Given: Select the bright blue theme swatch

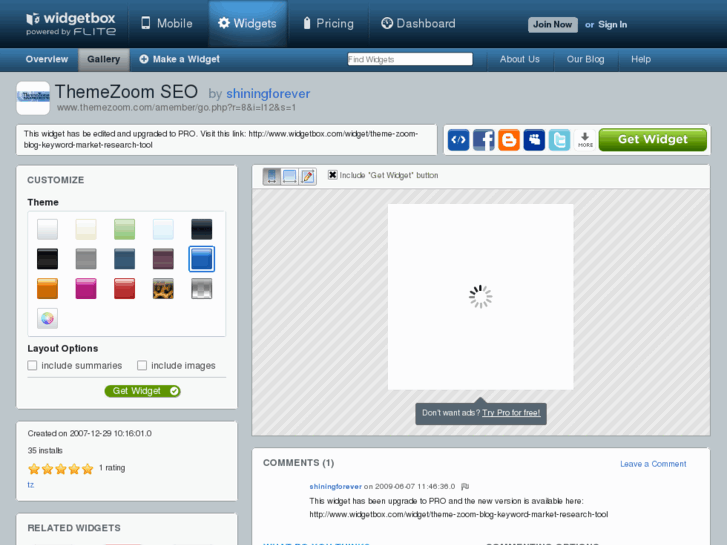Looking at the screenshot, I should click(202, 259).
